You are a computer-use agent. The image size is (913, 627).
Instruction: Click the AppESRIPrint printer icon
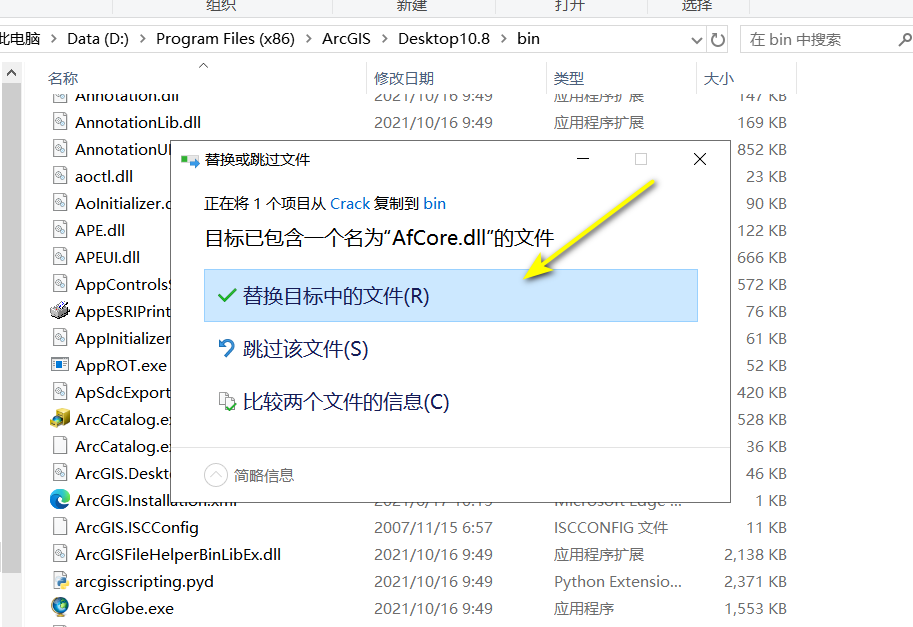click(60, 311)
